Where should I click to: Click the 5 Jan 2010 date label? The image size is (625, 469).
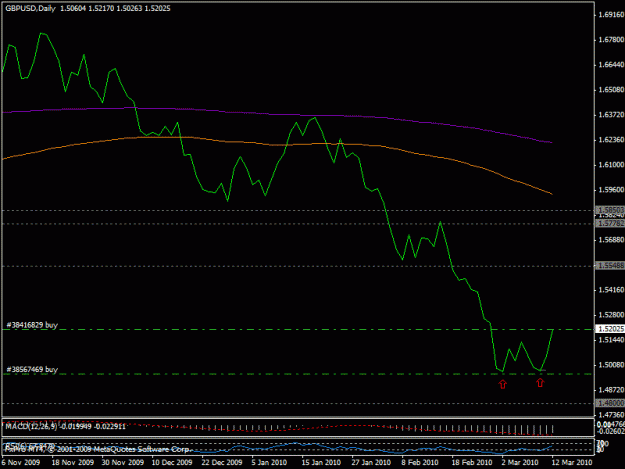click(269, 462)
